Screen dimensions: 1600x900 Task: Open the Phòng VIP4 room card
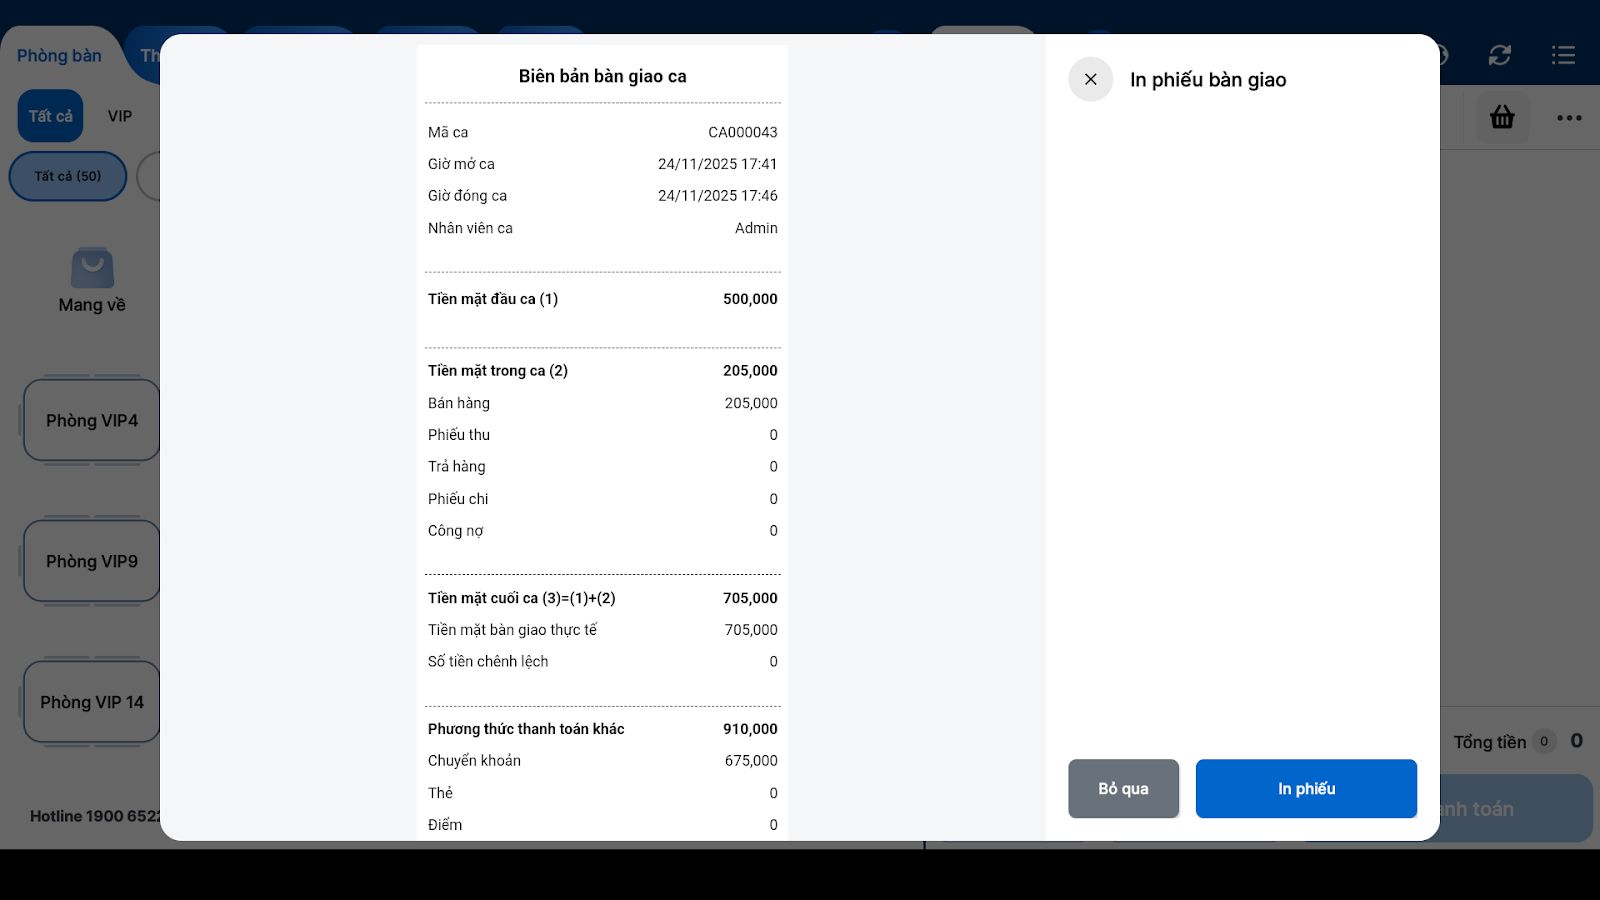91,421
